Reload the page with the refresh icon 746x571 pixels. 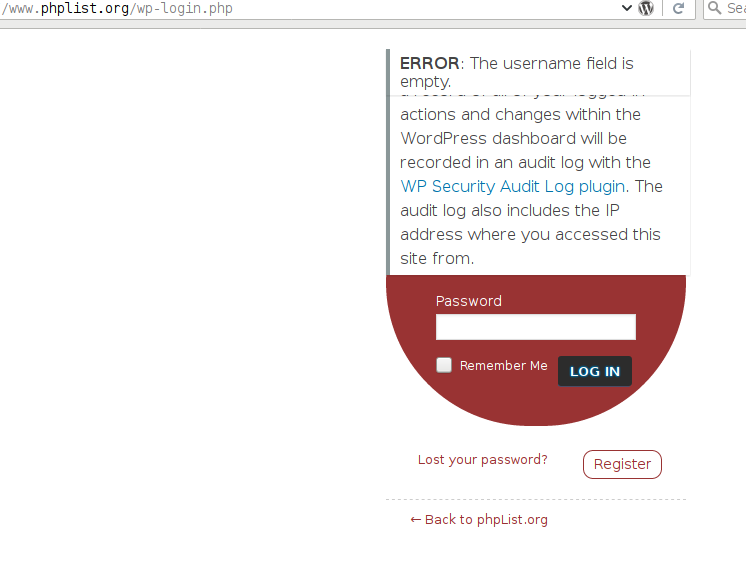tap(678, 8)
